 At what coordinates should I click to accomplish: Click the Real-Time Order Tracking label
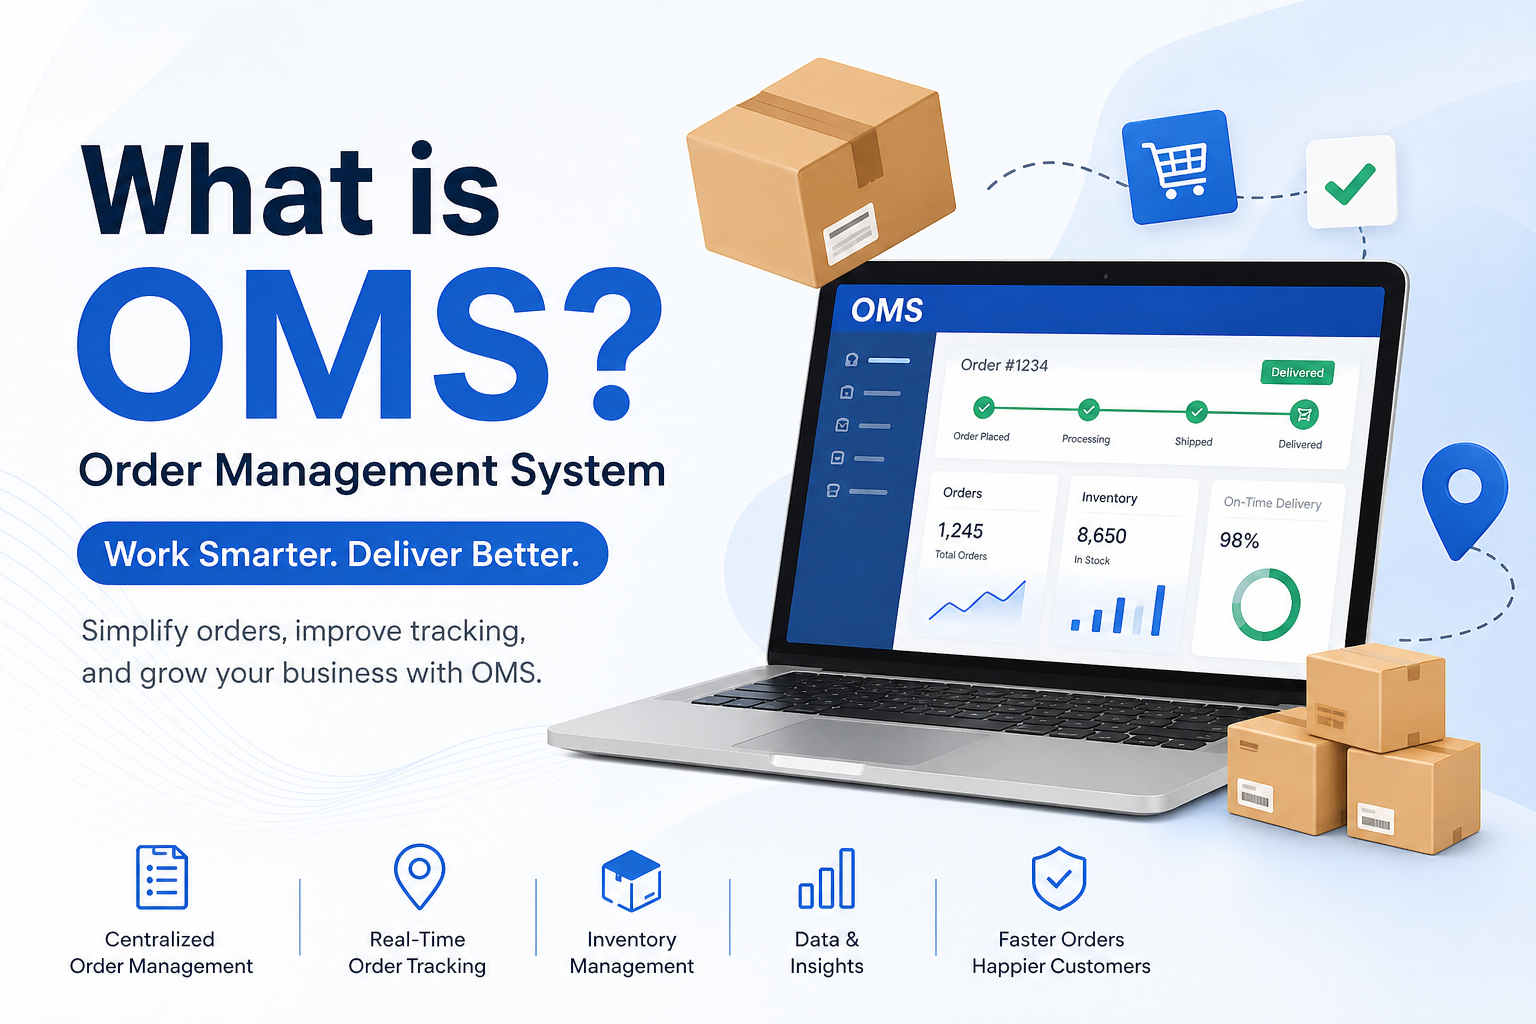tap(417, 953)
